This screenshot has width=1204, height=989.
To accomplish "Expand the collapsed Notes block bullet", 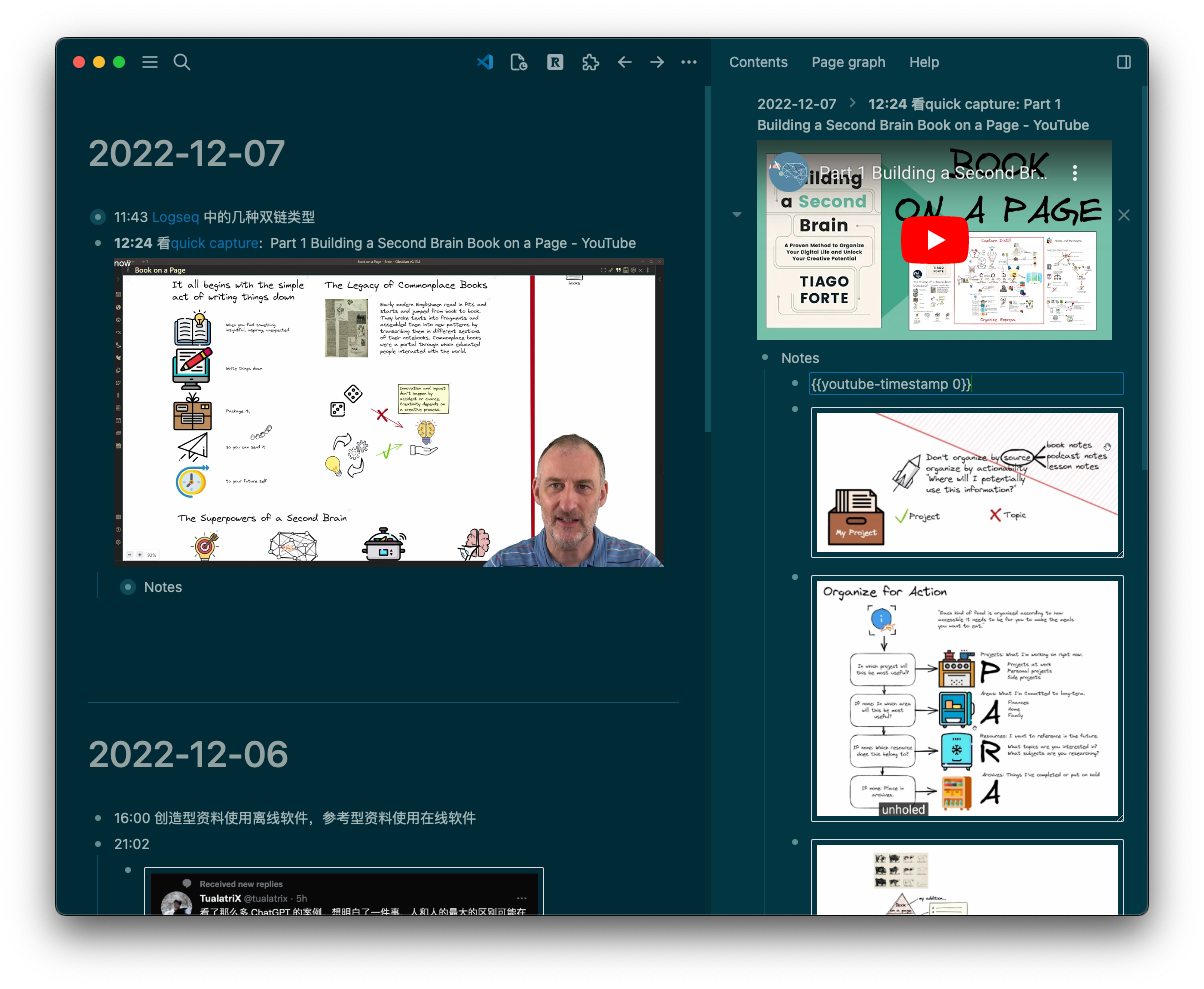I will 128,587.
